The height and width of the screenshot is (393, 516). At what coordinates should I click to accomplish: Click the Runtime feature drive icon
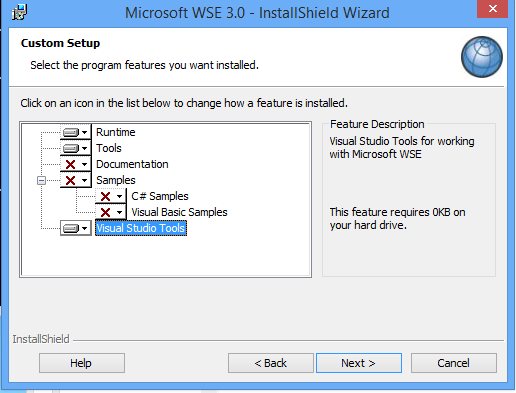(x=71, y=132)
